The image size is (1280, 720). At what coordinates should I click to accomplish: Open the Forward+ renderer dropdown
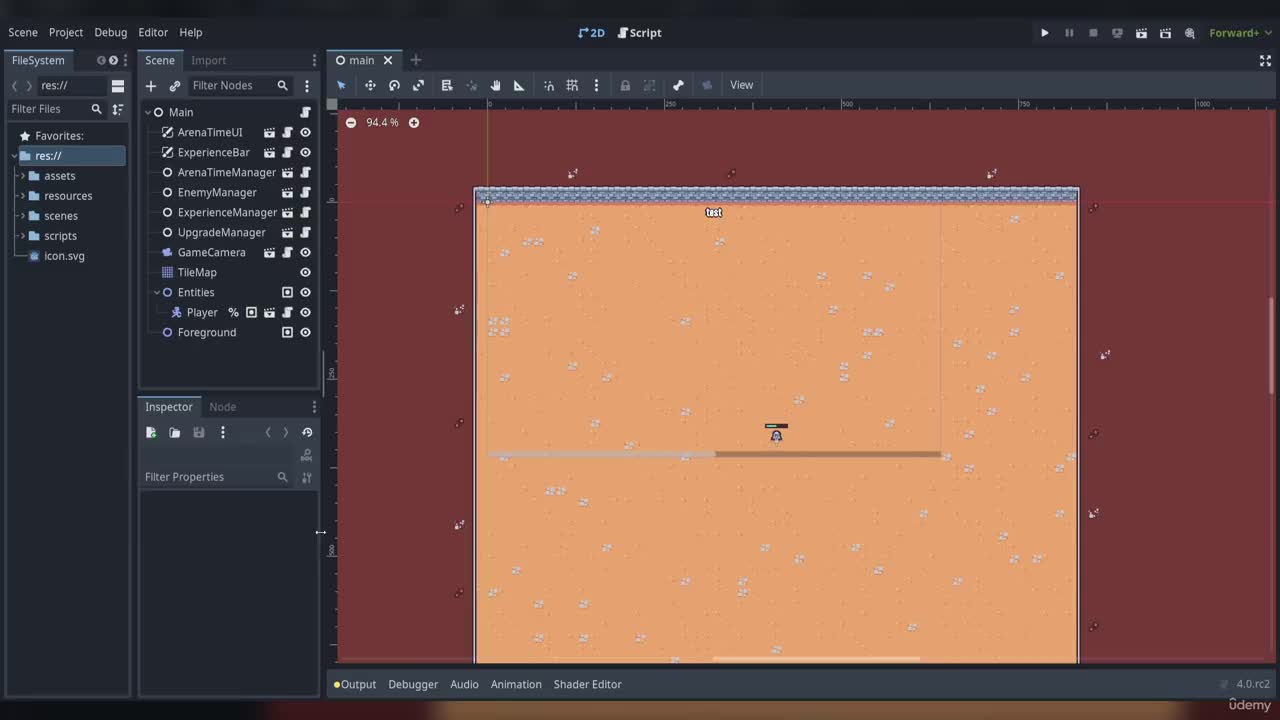(1240, 33)
